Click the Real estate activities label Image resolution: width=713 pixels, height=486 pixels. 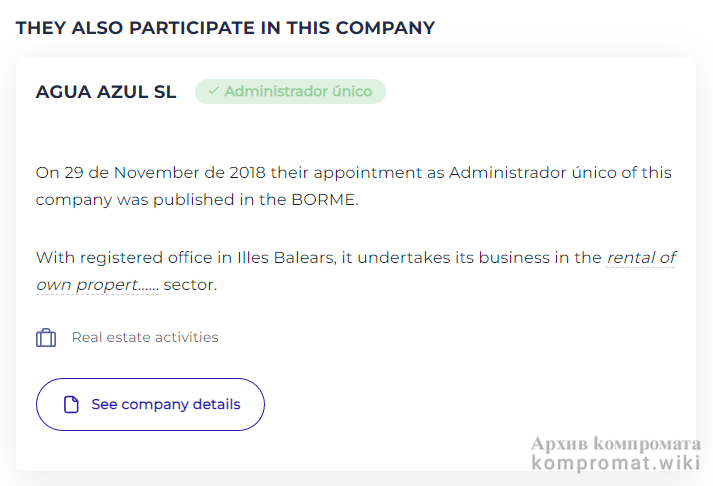click(x=145, y=337)
